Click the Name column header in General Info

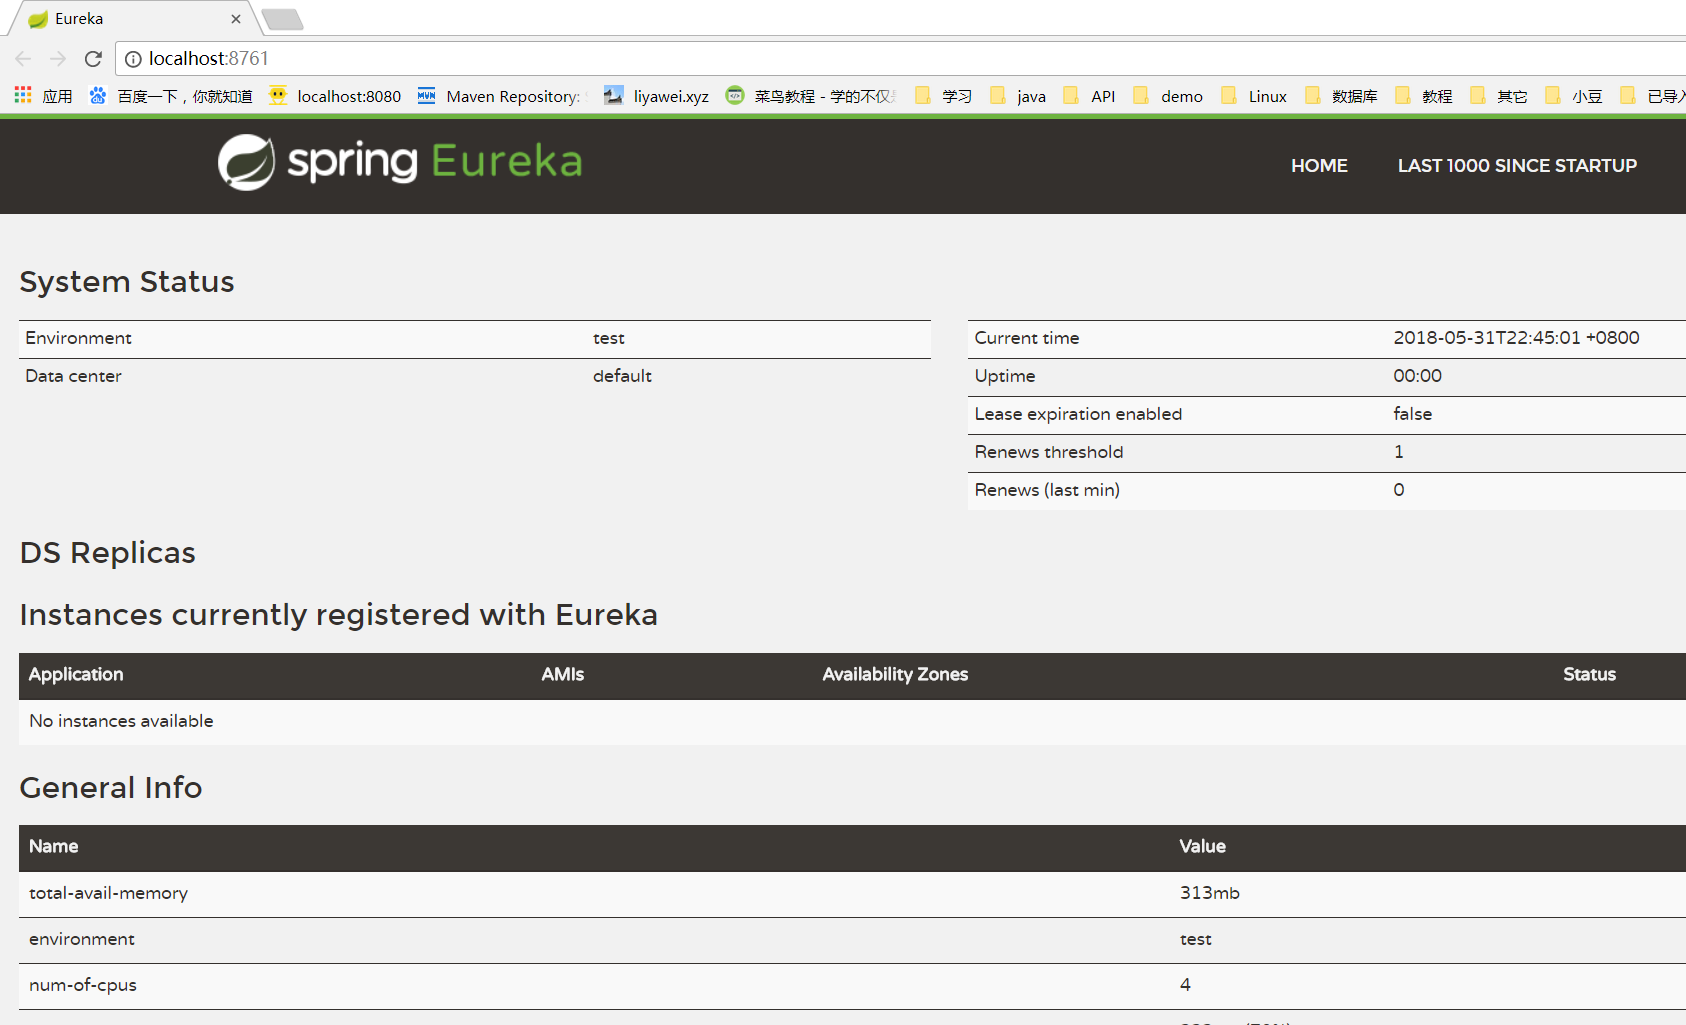click(x=54, y=847)
